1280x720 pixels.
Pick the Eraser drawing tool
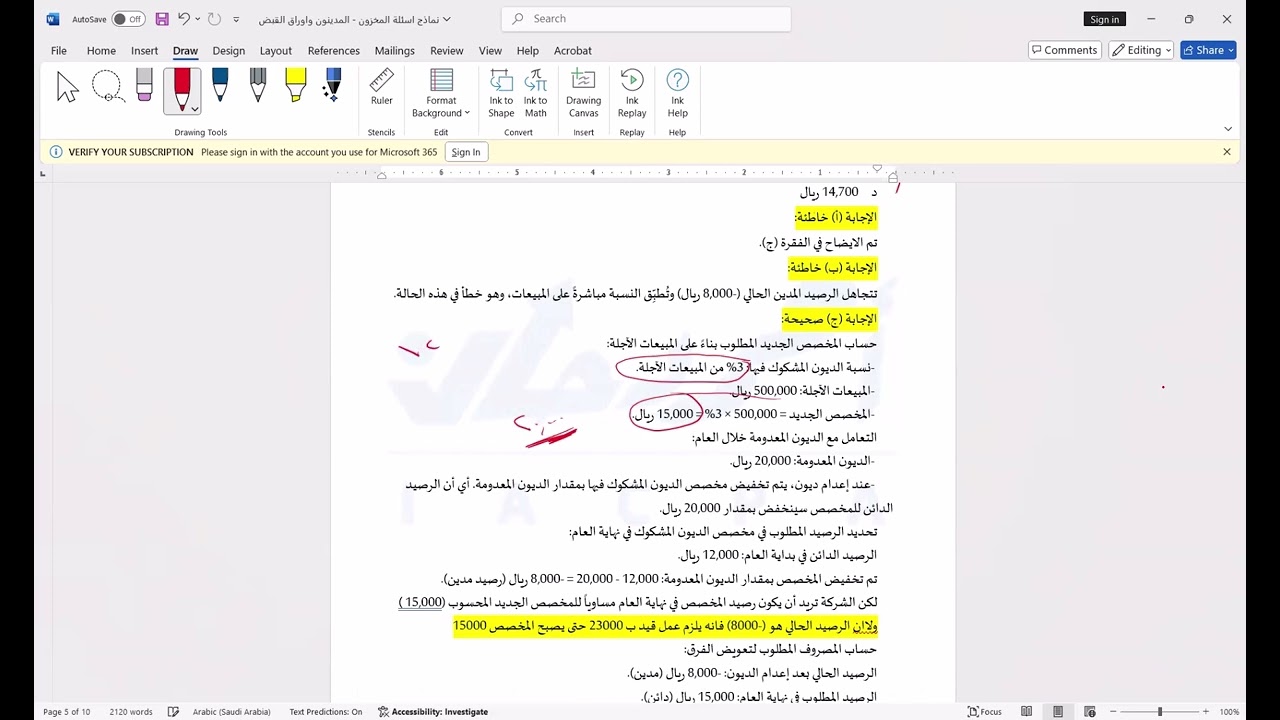144,86
